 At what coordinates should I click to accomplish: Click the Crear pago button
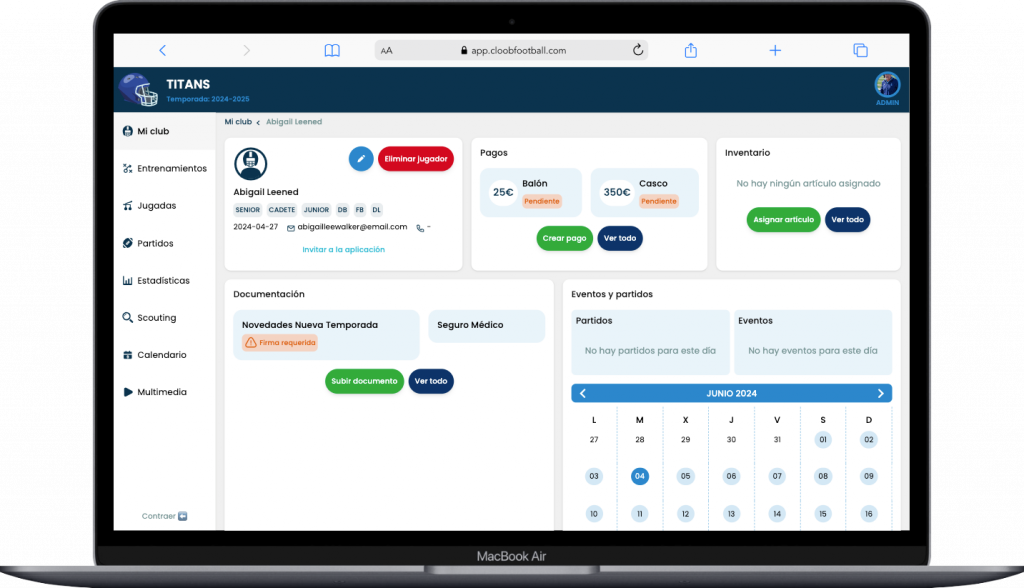point(564,238)
